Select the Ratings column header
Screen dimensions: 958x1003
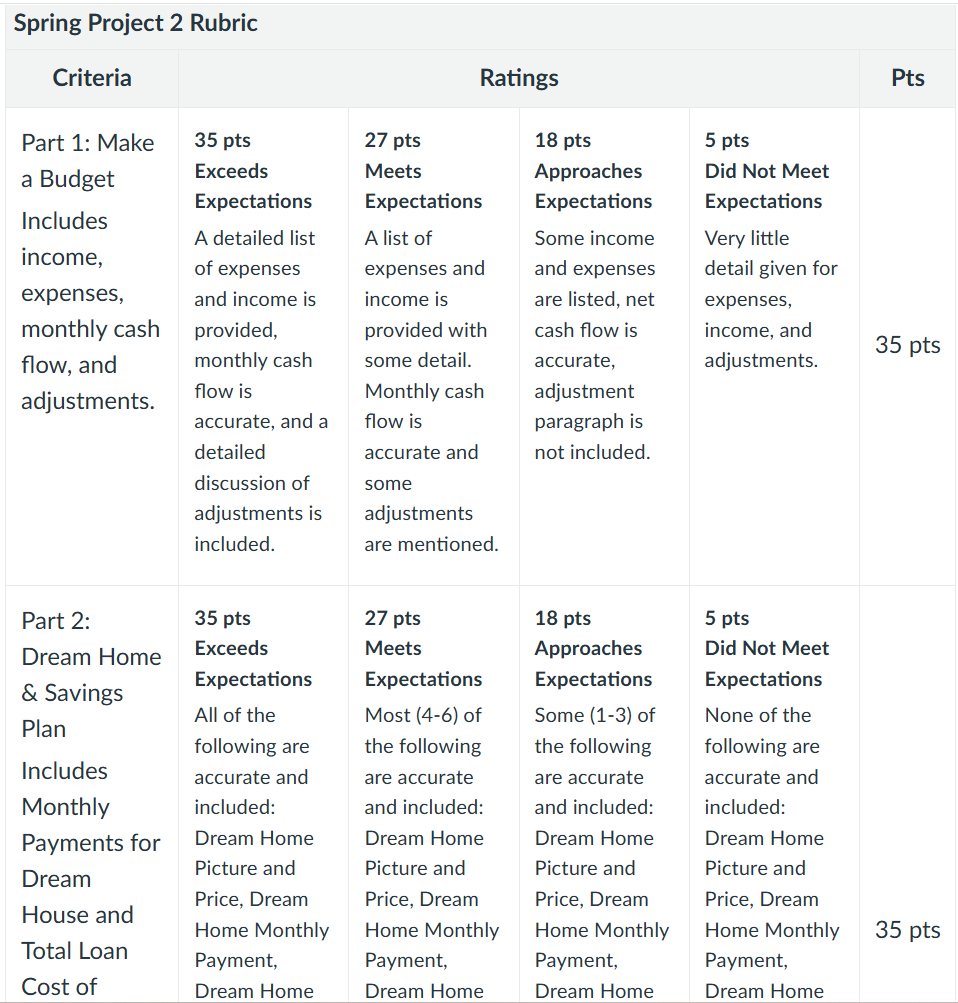[x=519, y=78]
